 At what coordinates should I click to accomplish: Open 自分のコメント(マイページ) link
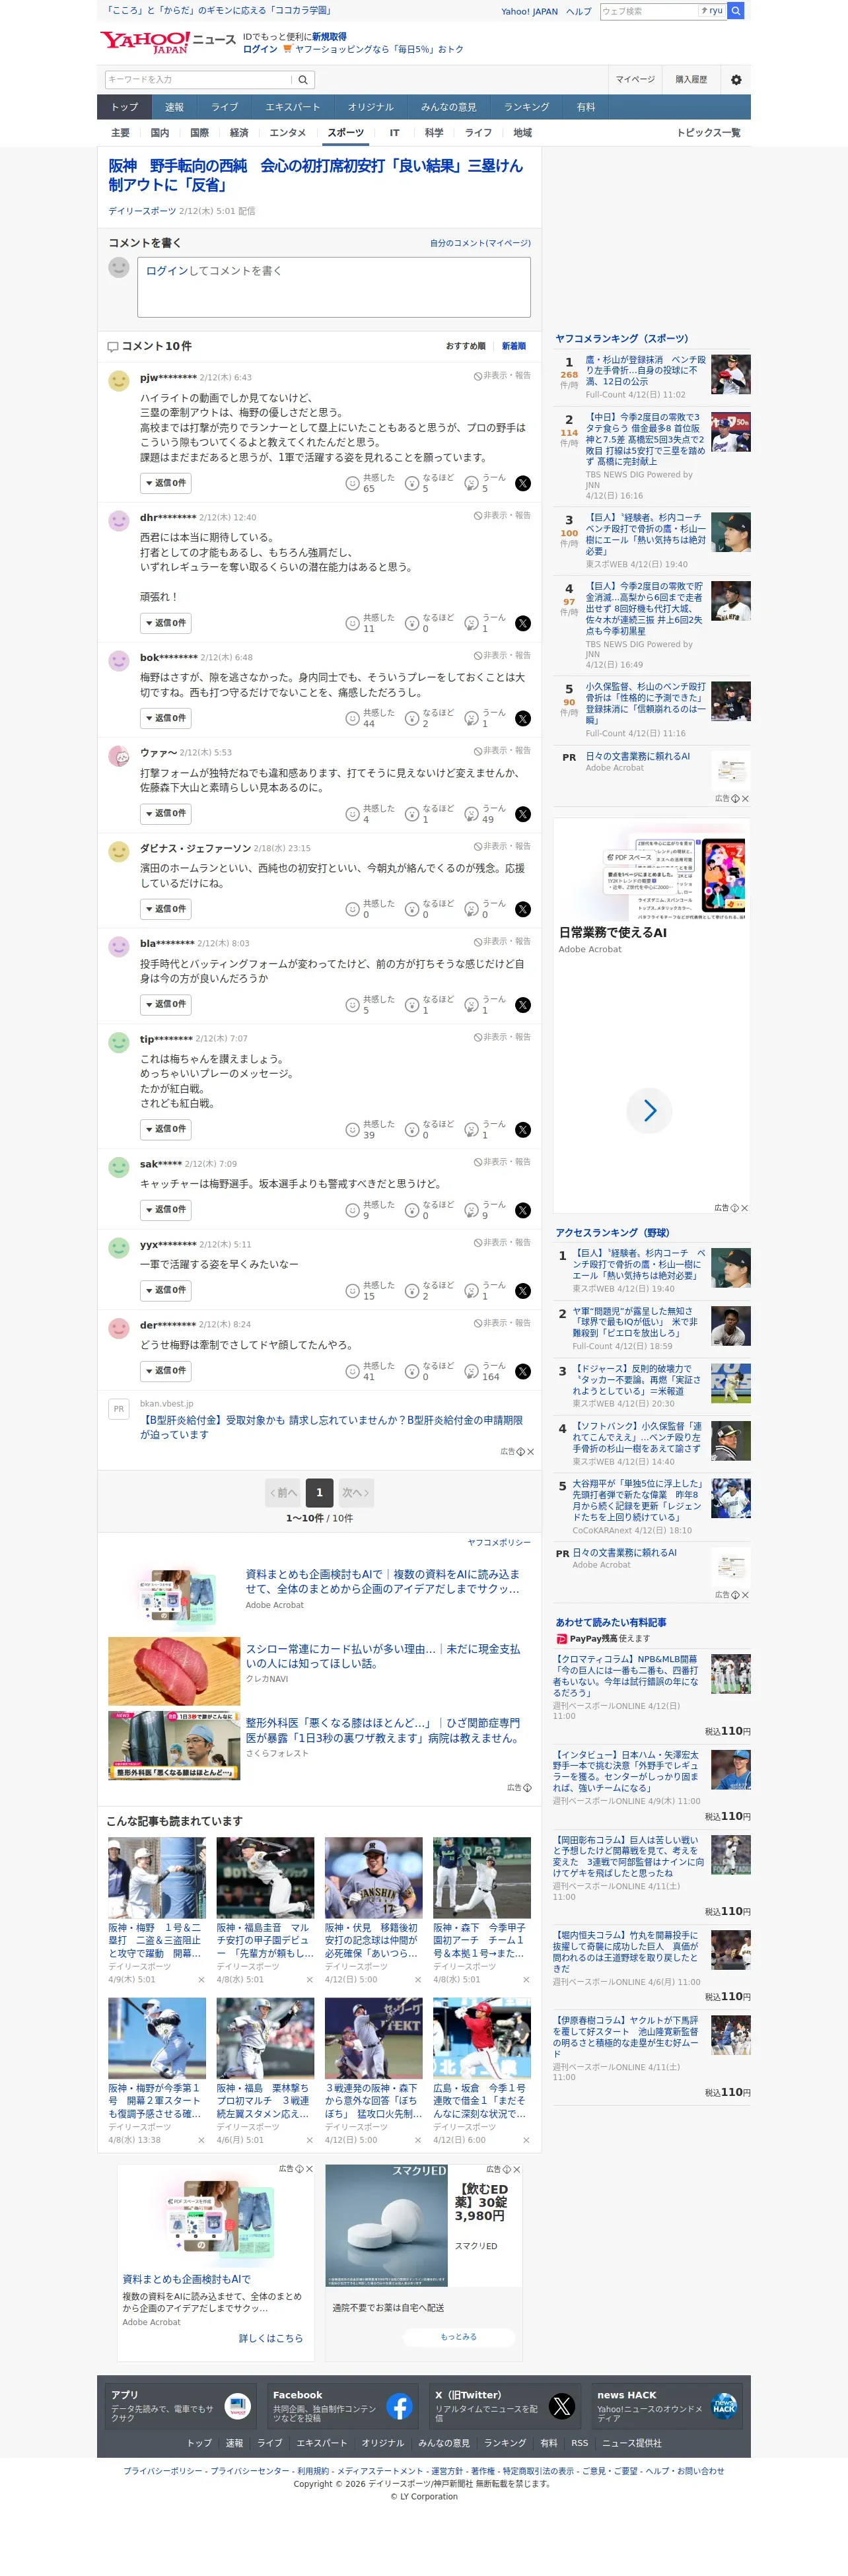tap(480, 243)
